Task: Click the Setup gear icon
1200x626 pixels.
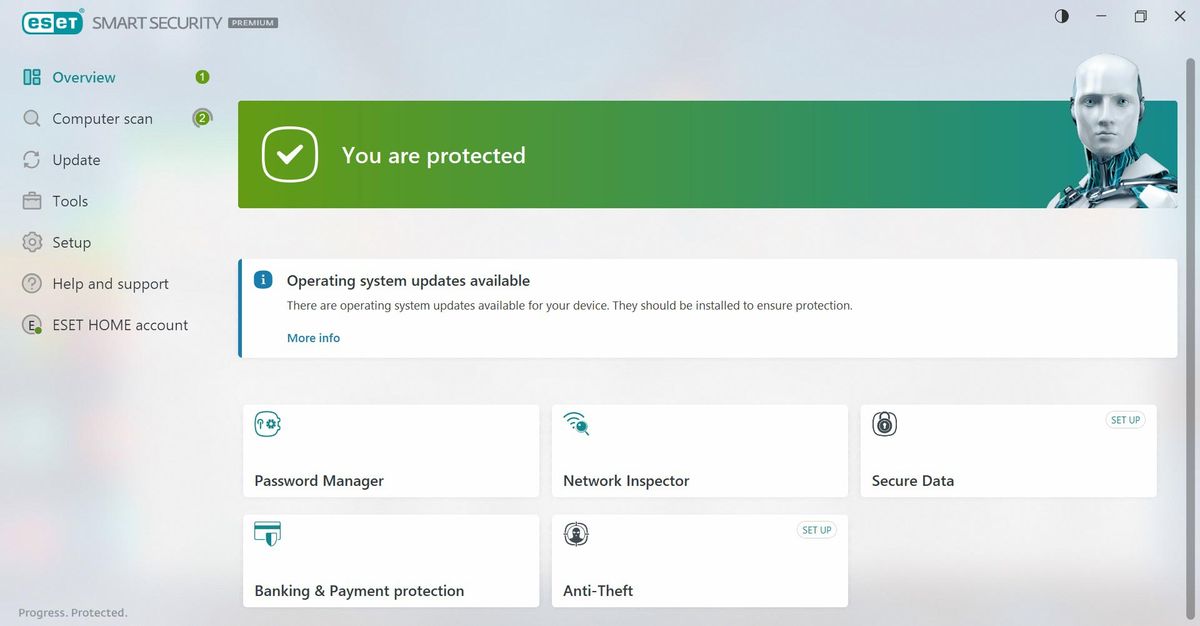Action: pos(31,242)
